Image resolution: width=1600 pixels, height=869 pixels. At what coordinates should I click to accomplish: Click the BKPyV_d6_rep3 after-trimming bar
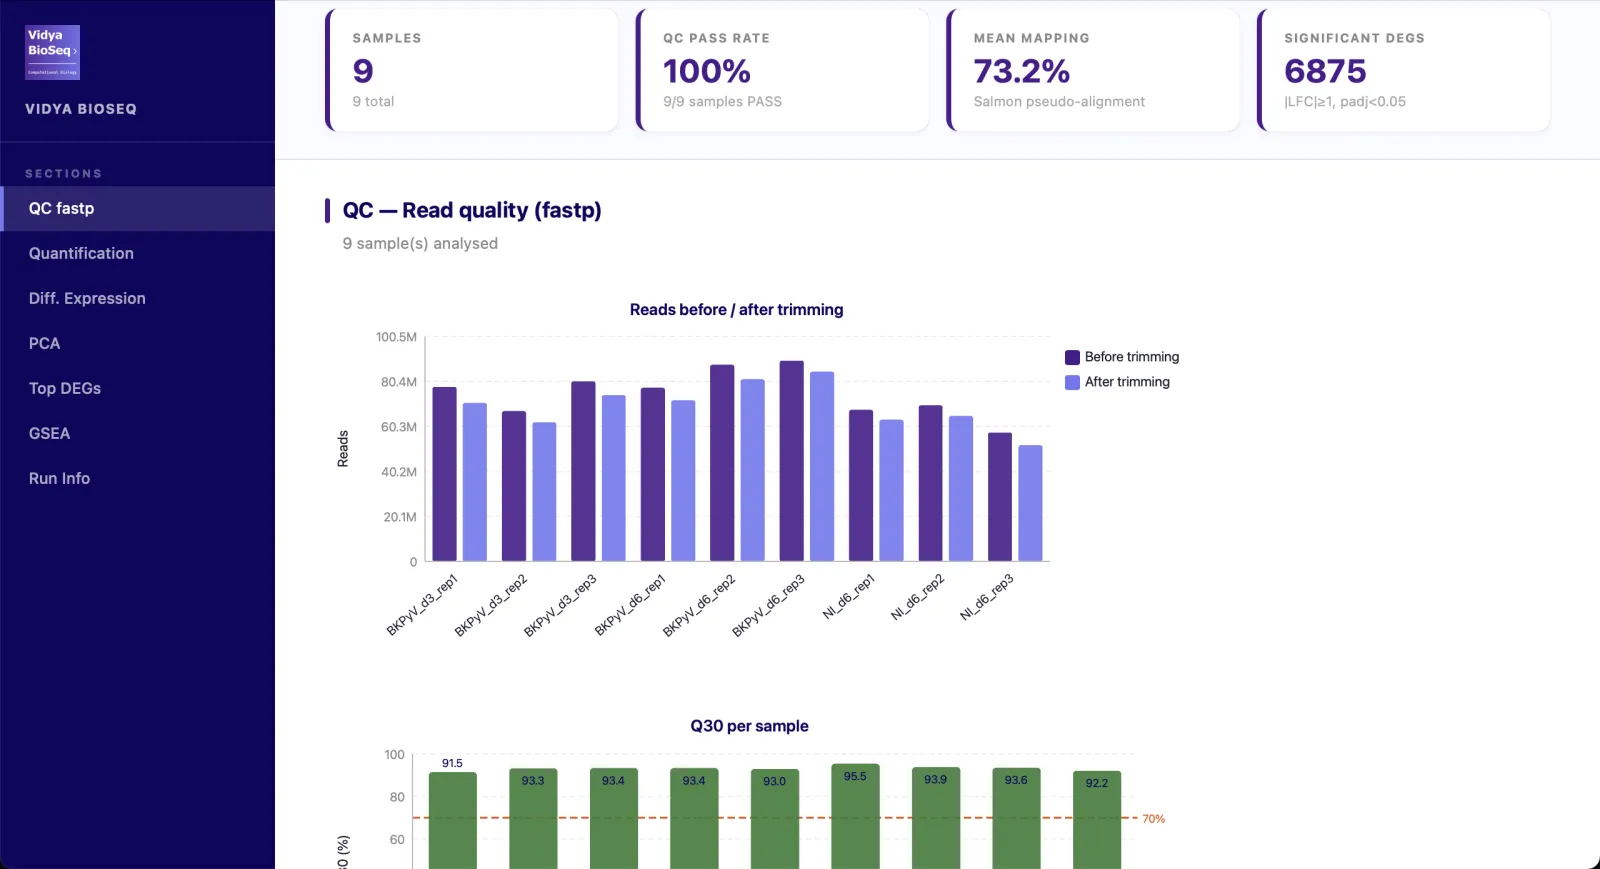pos(822,466)
